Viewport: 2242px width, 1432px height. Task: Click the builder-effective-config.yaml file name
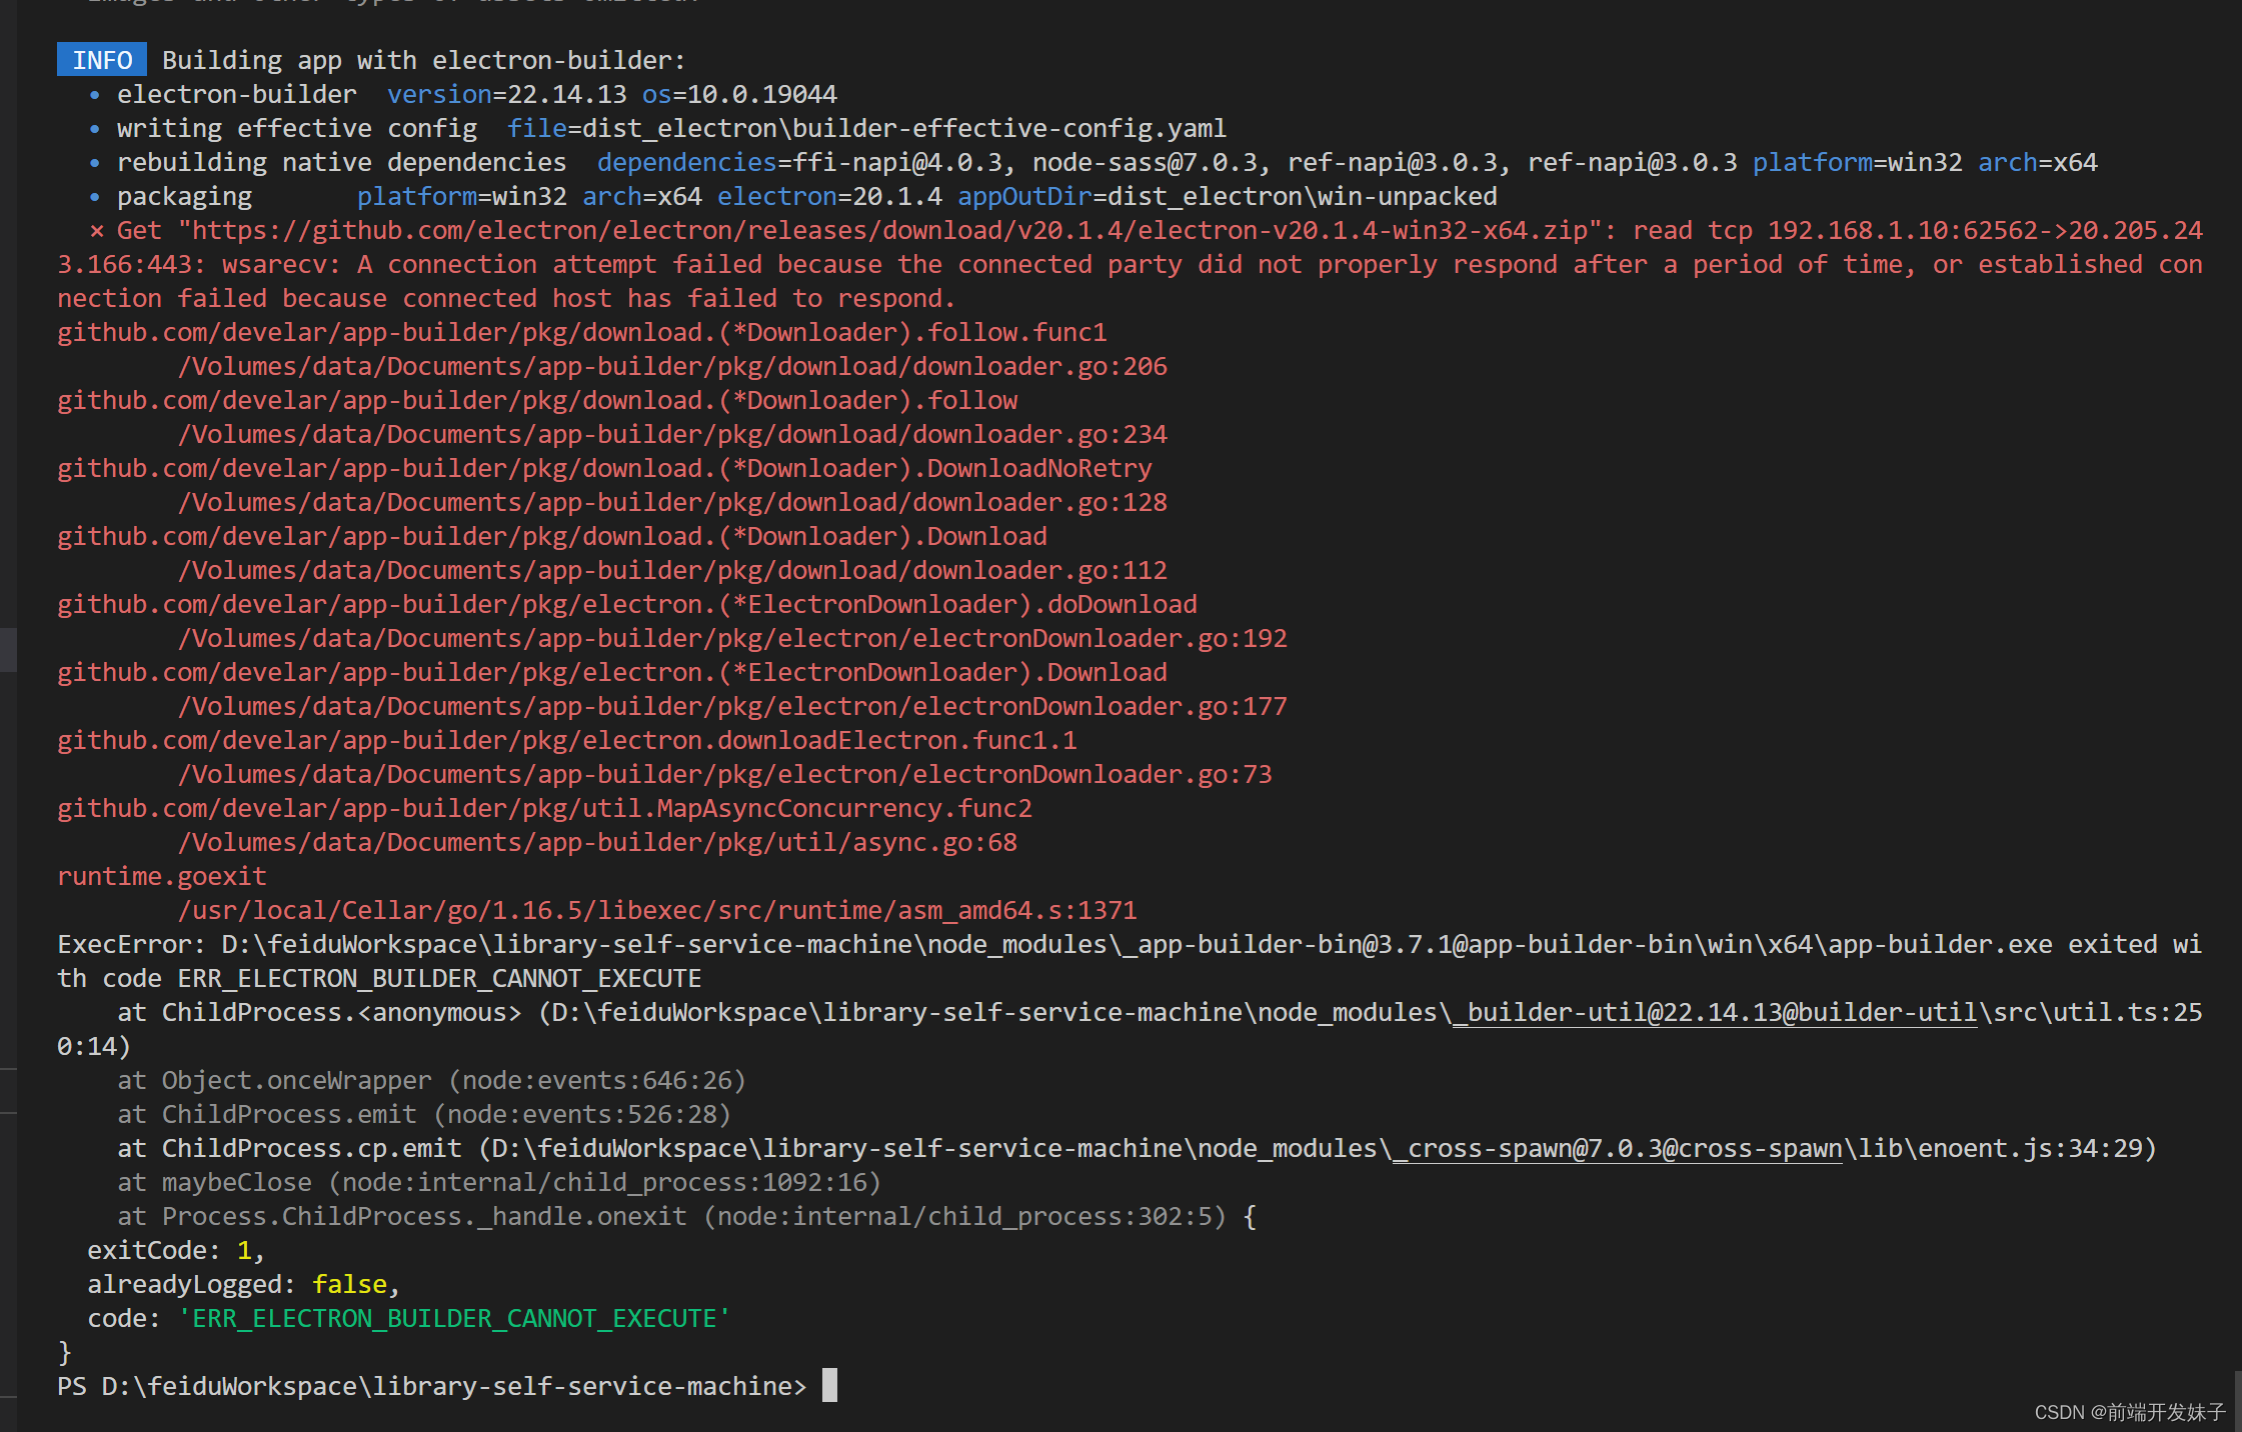click(x=1009, y=129)
